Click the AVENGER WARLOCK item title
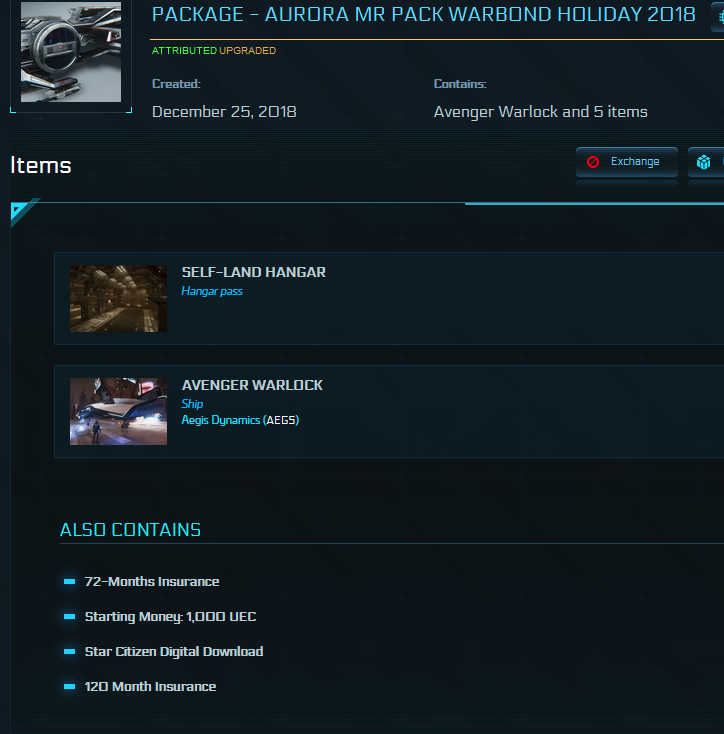 252,385
